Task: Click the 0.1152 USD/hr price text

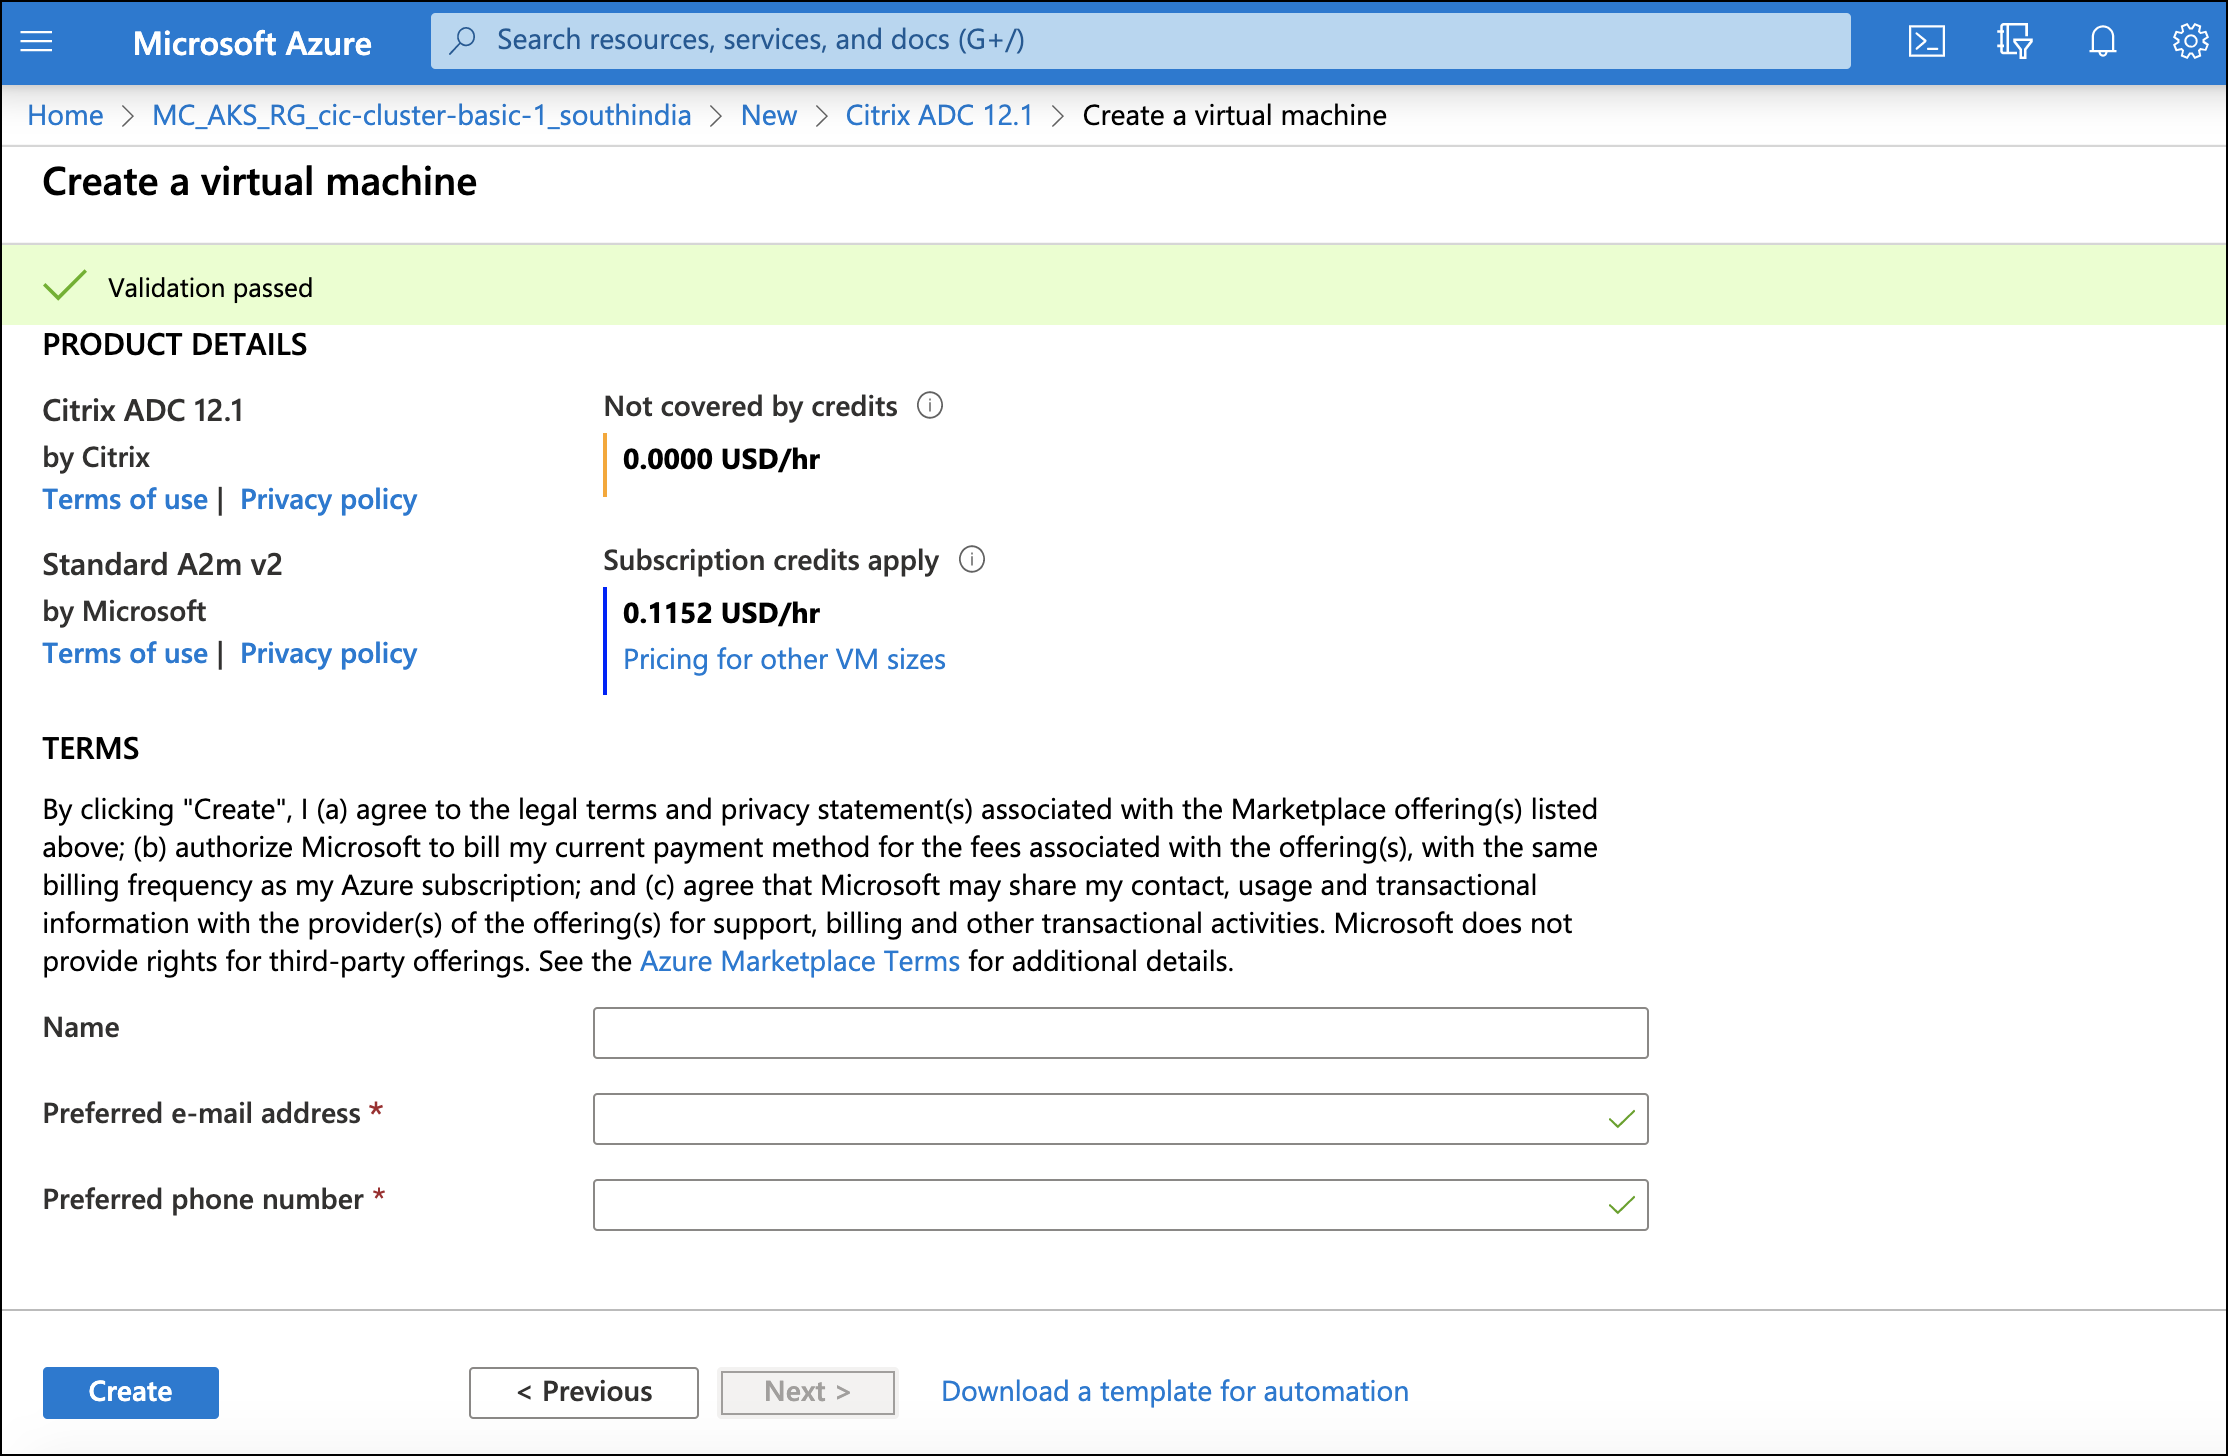Action: 721,613
